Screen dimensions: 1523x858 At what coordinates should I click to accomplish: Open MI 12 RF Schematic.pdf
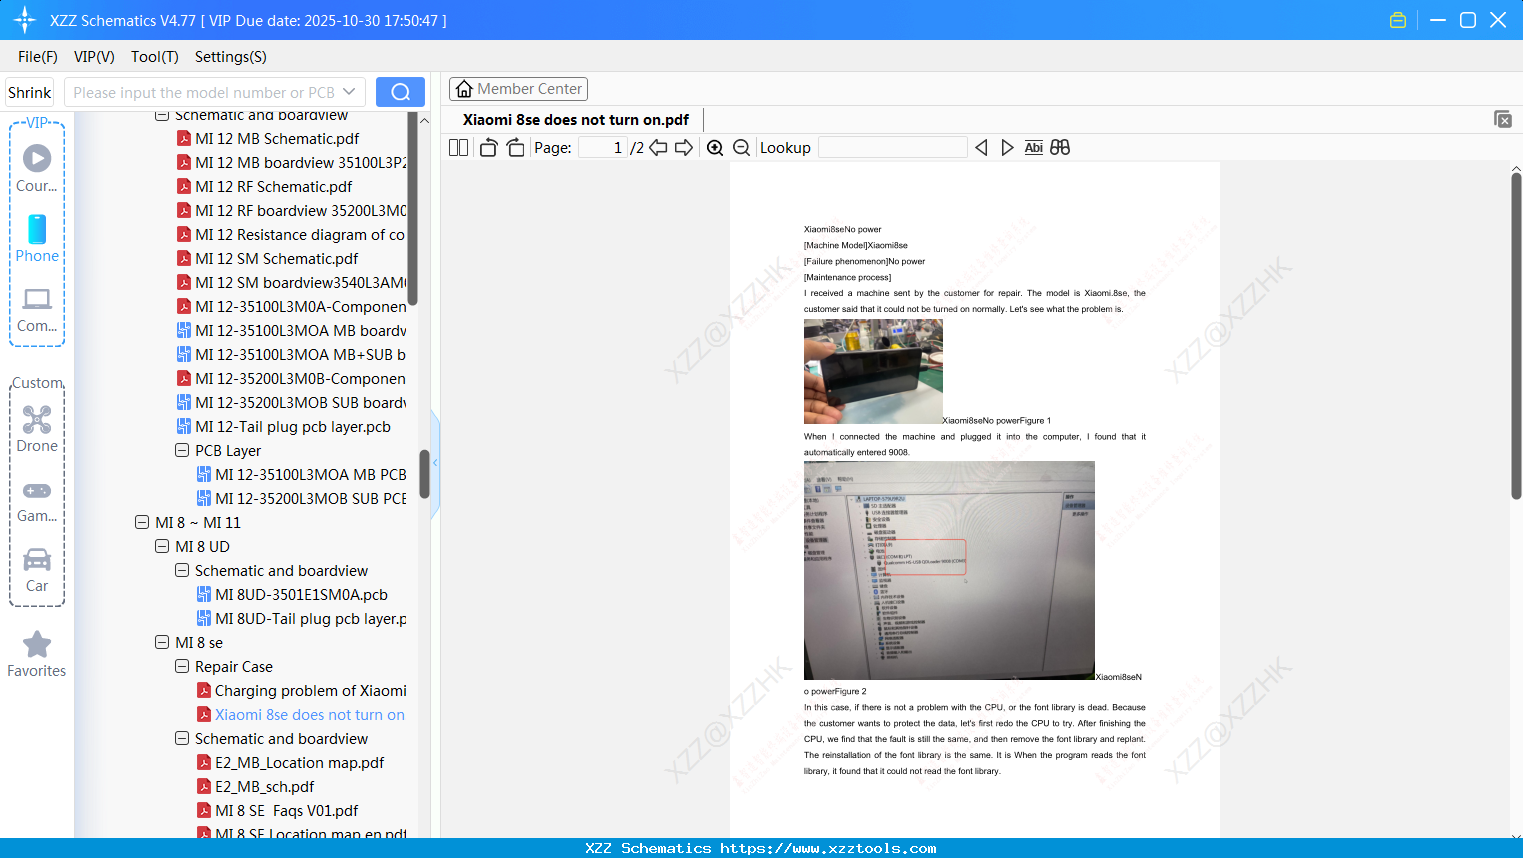click(274, 187)
